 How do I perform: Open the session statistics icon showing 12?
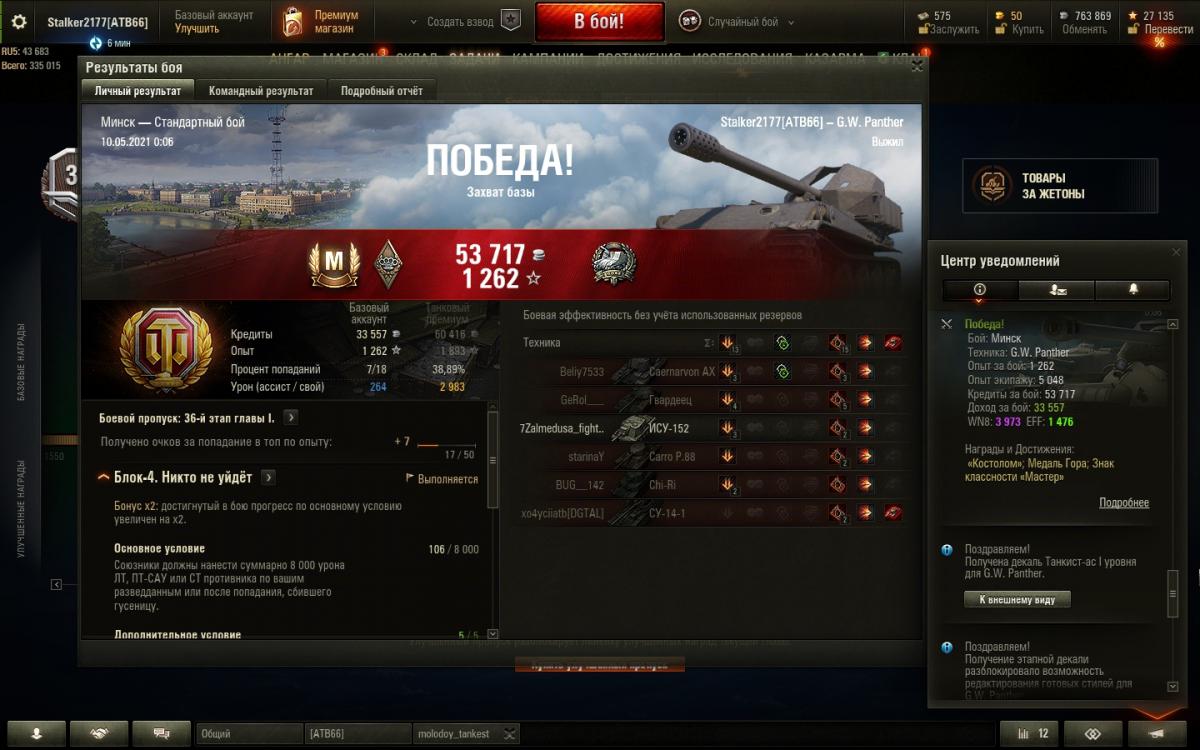click(1031, 733)
